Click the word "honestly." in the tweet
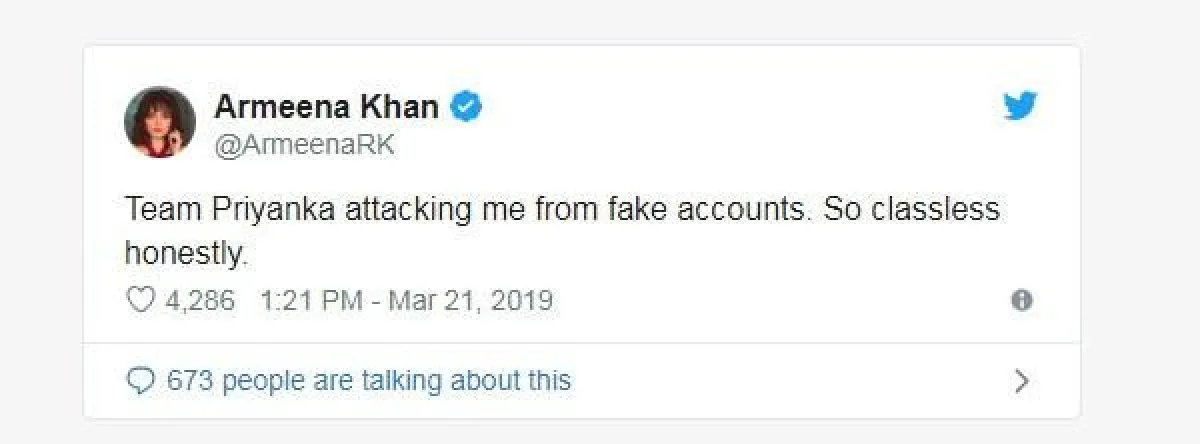 (x=185, y=253)
